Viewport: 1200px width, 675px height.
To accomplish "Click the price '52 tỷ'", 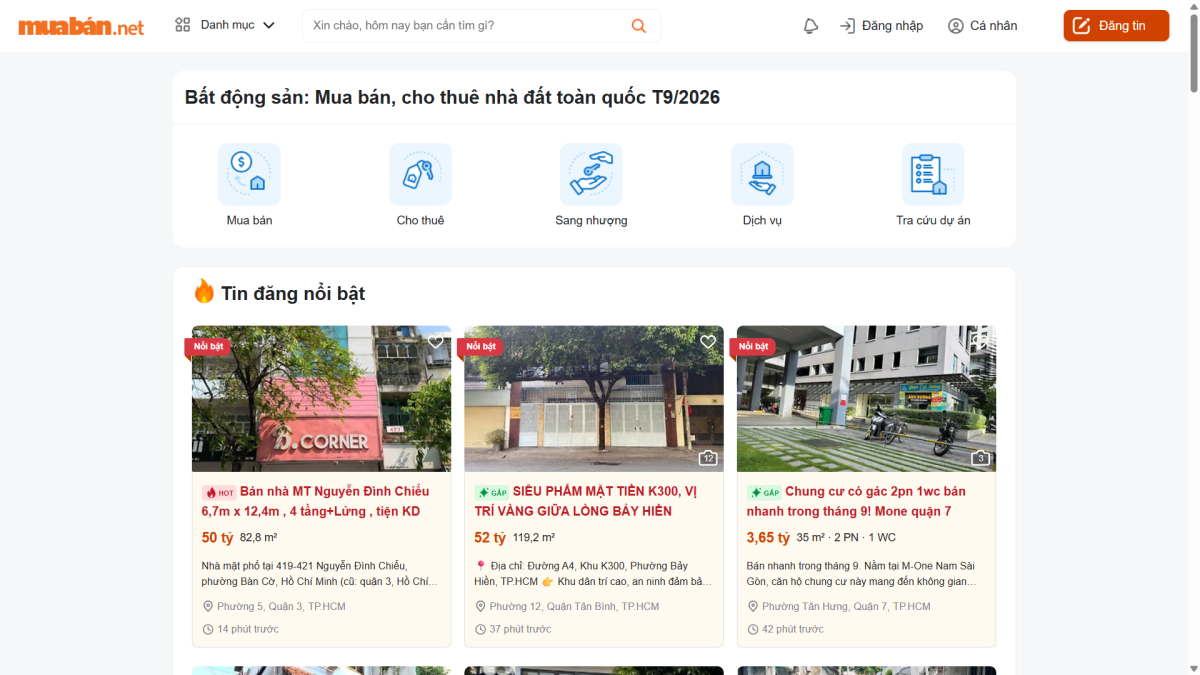I will tap(490, 538).
